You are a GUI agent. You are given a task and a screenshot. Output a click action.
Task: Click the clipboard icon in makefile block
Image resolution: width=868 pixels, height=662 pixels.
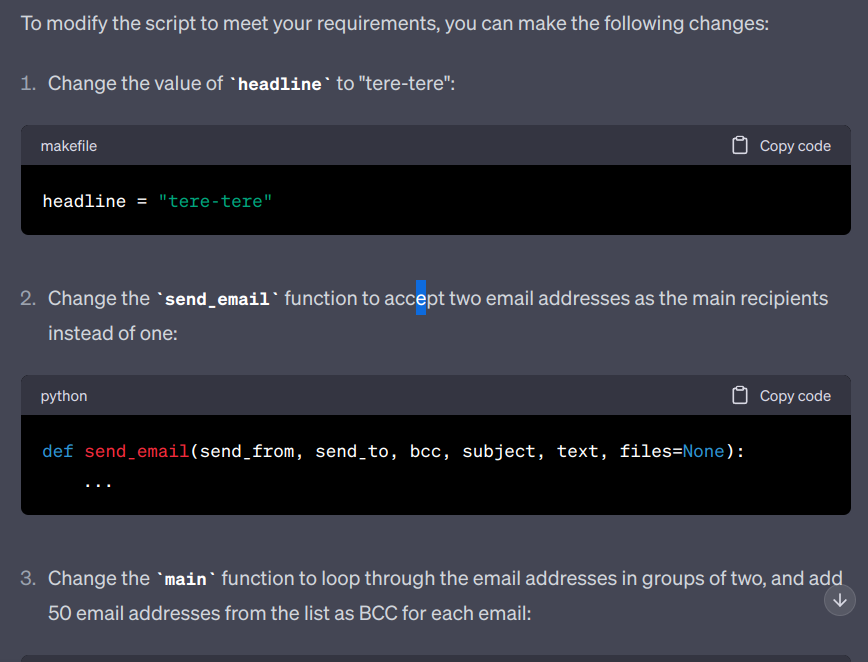740,146
